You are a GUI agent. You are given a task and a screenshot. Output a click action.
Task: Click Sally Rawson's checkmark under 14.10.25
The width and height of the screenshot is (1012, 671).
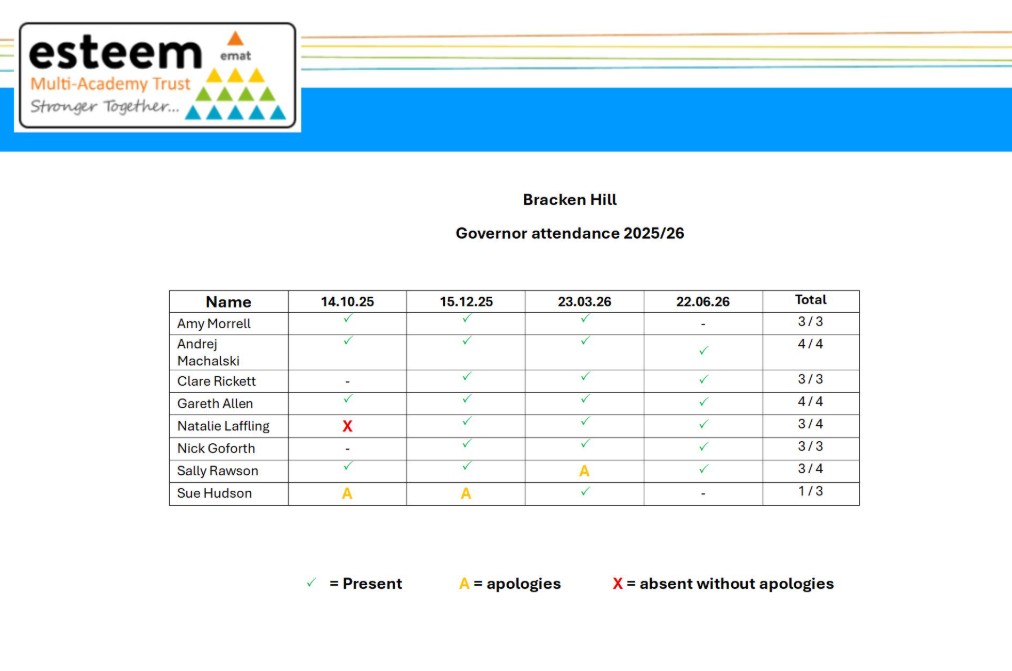point(348,466)
